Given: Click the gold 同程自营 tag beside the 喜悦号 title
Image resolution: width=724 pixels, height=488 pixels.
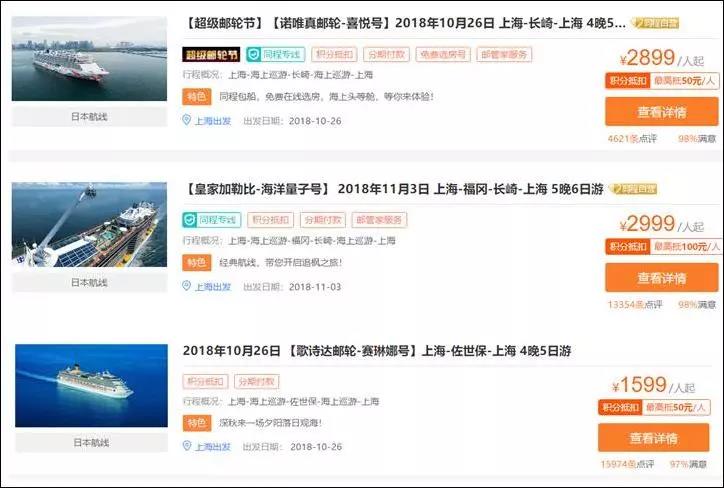Looking at the screenshot, I should point(655,23).
